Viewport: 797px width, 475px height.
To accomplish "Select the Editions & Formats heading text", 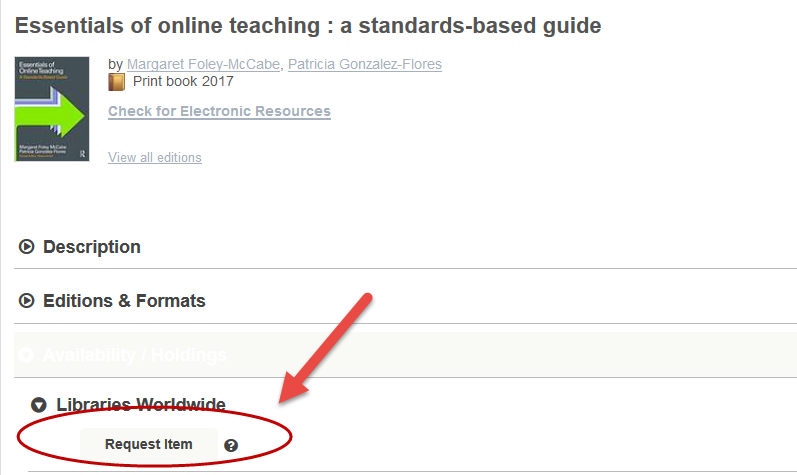I will click(x=125, y=301).
